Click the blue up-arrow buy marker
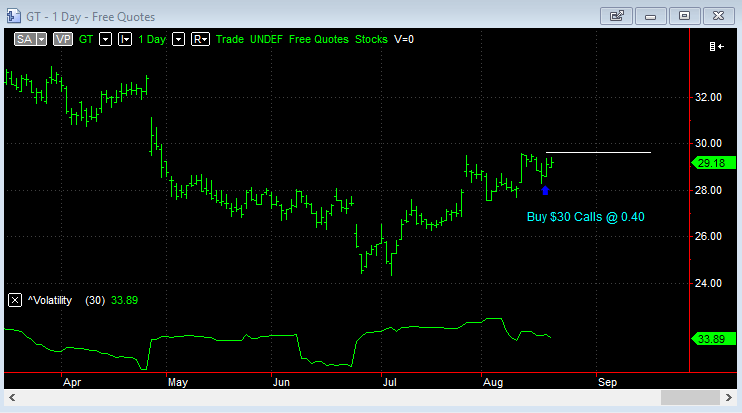The height and width of the screenshot is (413, 742). point(545,191)
